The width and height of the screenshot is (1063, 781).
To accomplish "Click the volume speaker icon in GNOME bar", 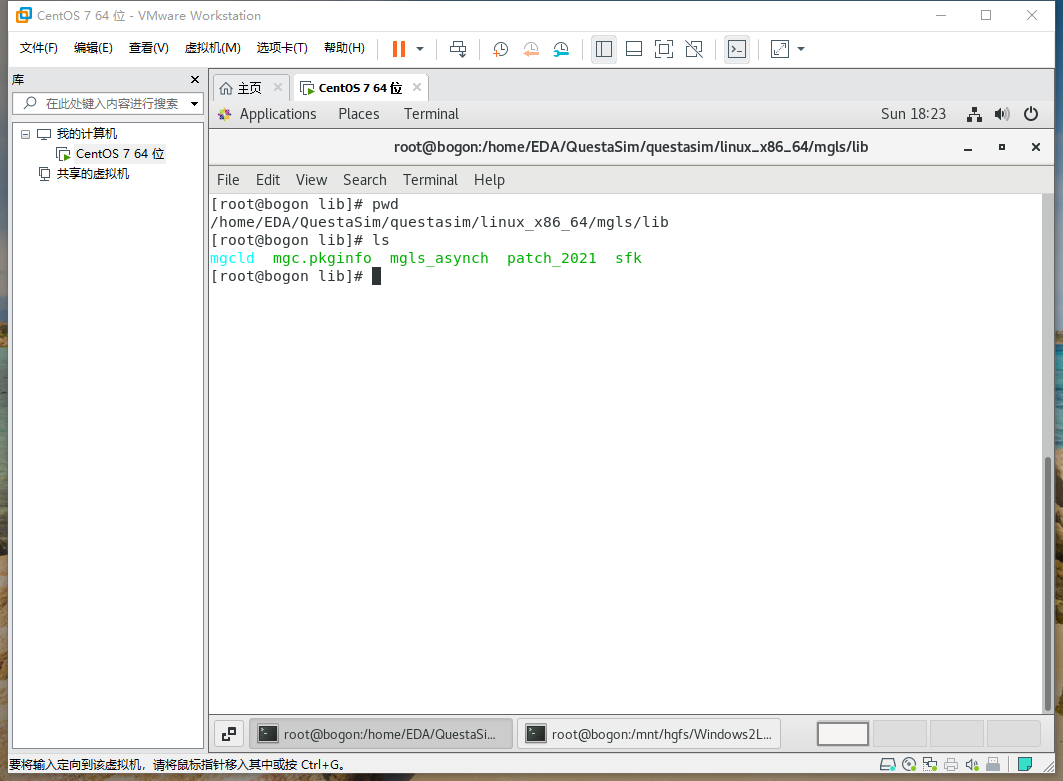I will (1002, 114).
